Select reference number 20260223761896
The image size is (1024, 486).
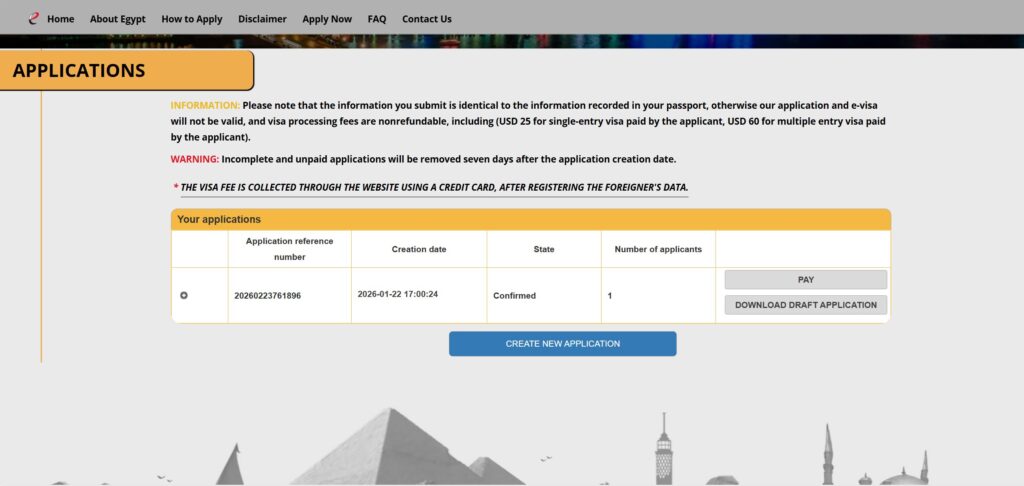coord(267,296)
